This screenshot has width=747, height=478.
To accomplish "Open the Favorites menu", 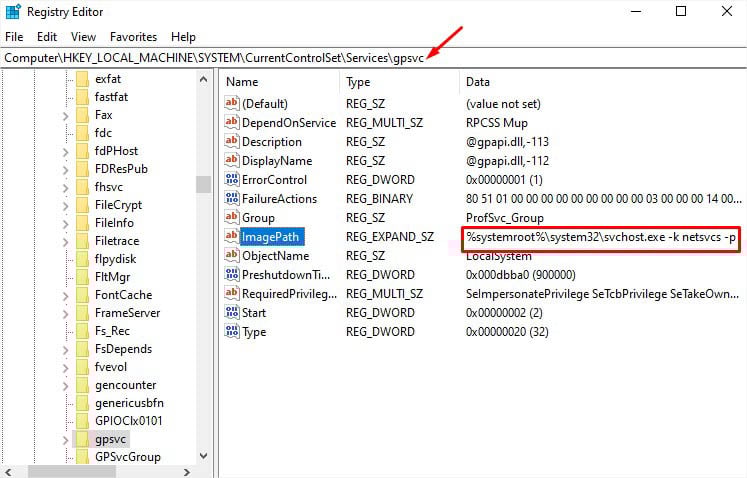I will (x=133, y=37).
